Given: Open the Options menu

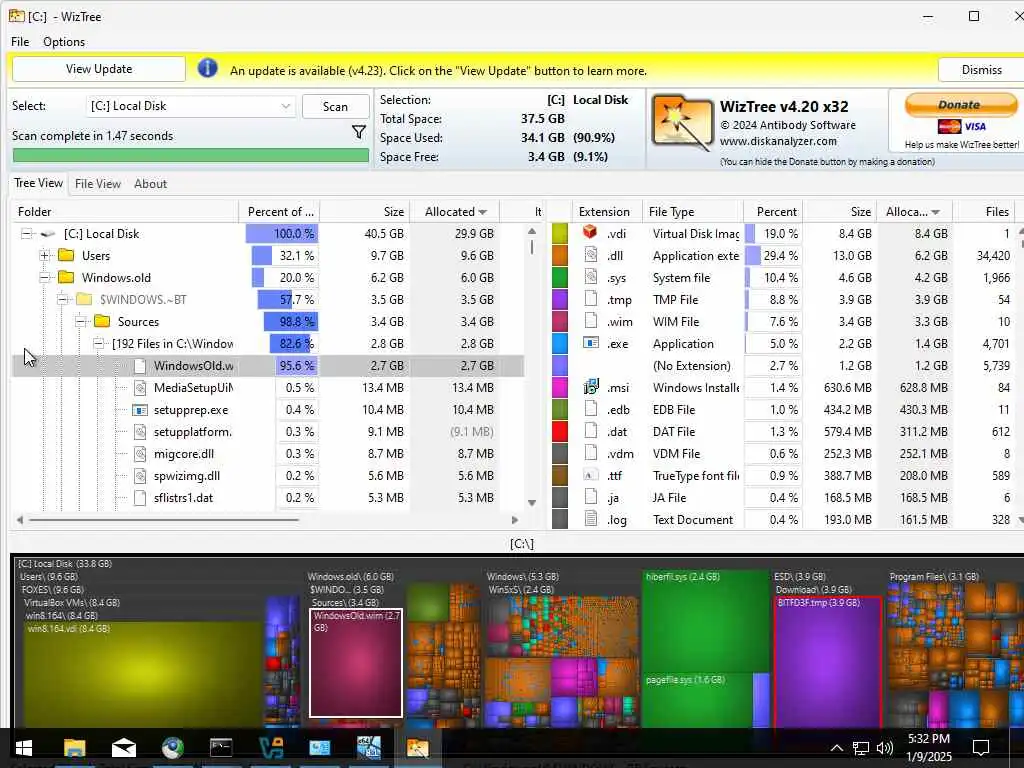Looking at the screenshot, I should (x=63, y=41).
